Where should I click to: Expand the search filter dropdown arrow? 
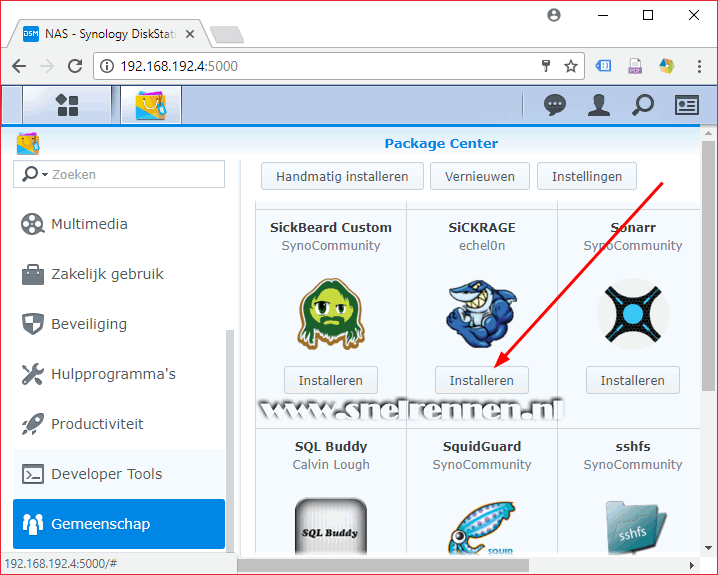[44, 174]
